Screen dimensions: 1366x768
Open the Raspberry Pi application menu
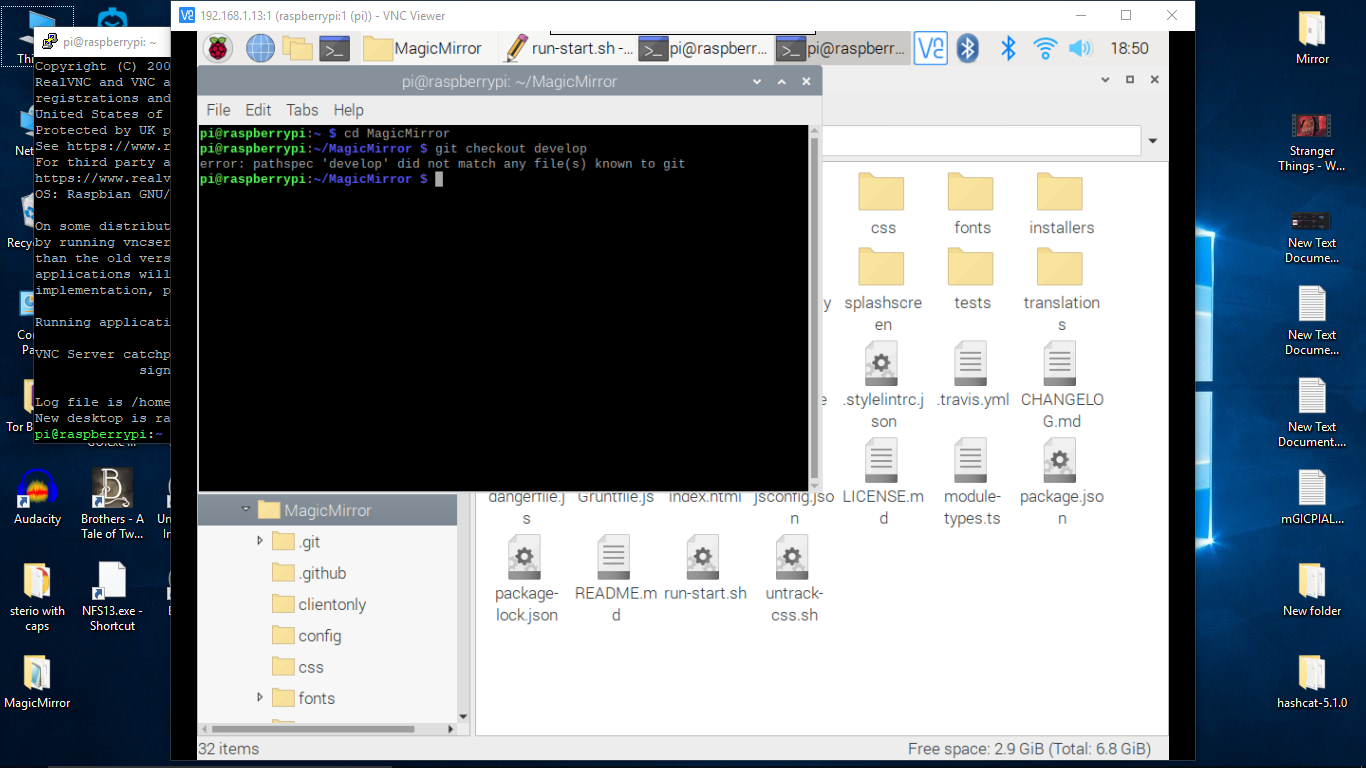pos(220,47)
